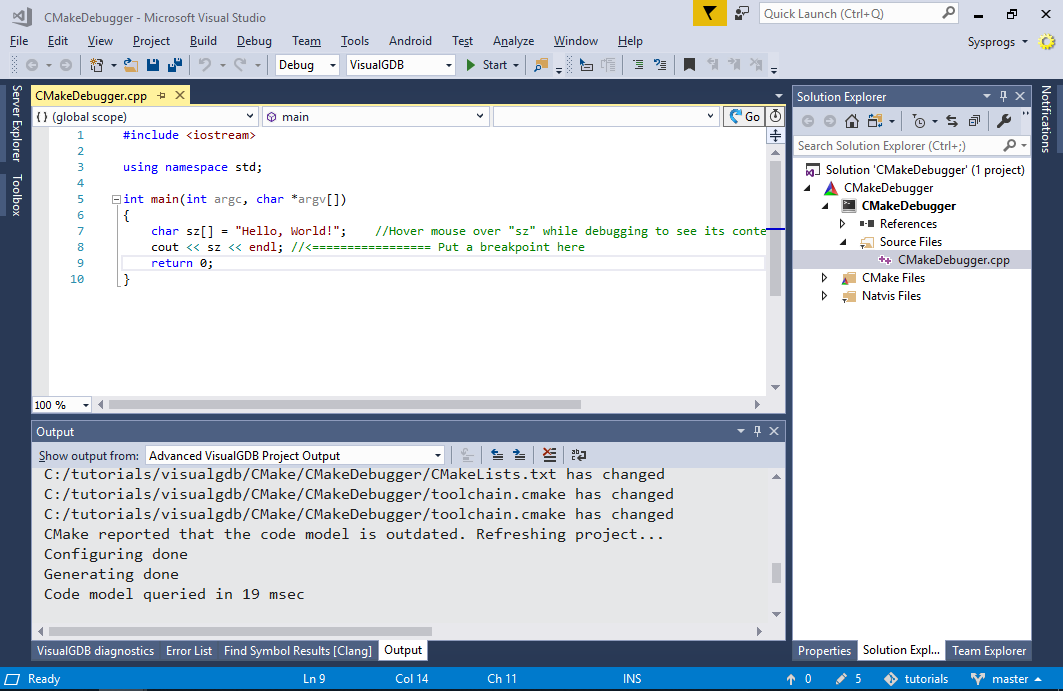Click the Save All toolbar icon

pyautogui.click(x=175, y=65)
